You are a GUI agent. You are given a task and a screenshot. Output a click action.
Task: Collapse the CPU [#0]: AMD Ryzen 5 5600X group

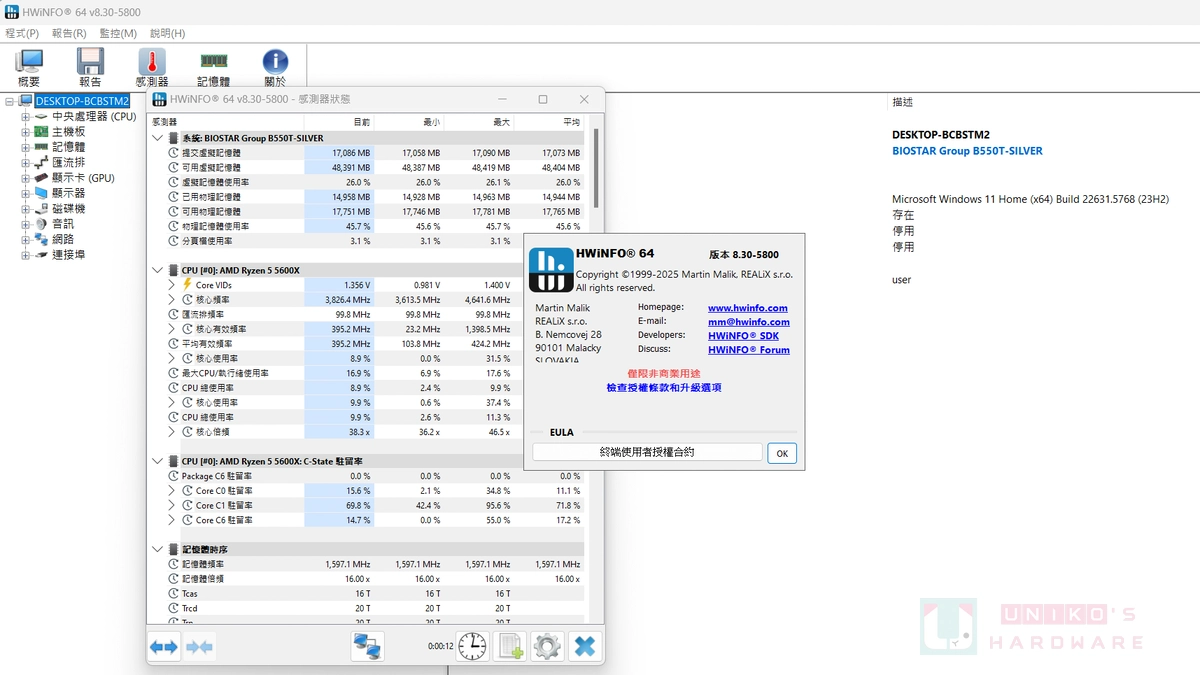[158, 270]
